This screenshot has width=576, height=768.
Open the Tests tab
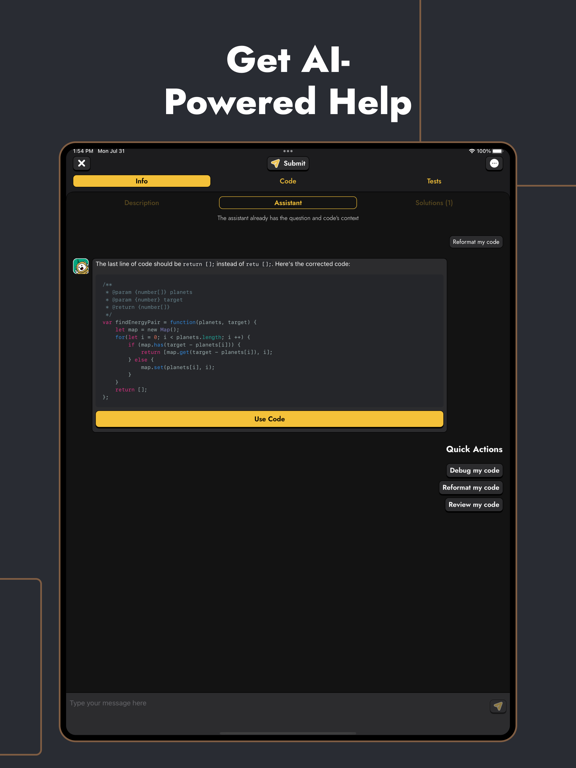point(434,181)
